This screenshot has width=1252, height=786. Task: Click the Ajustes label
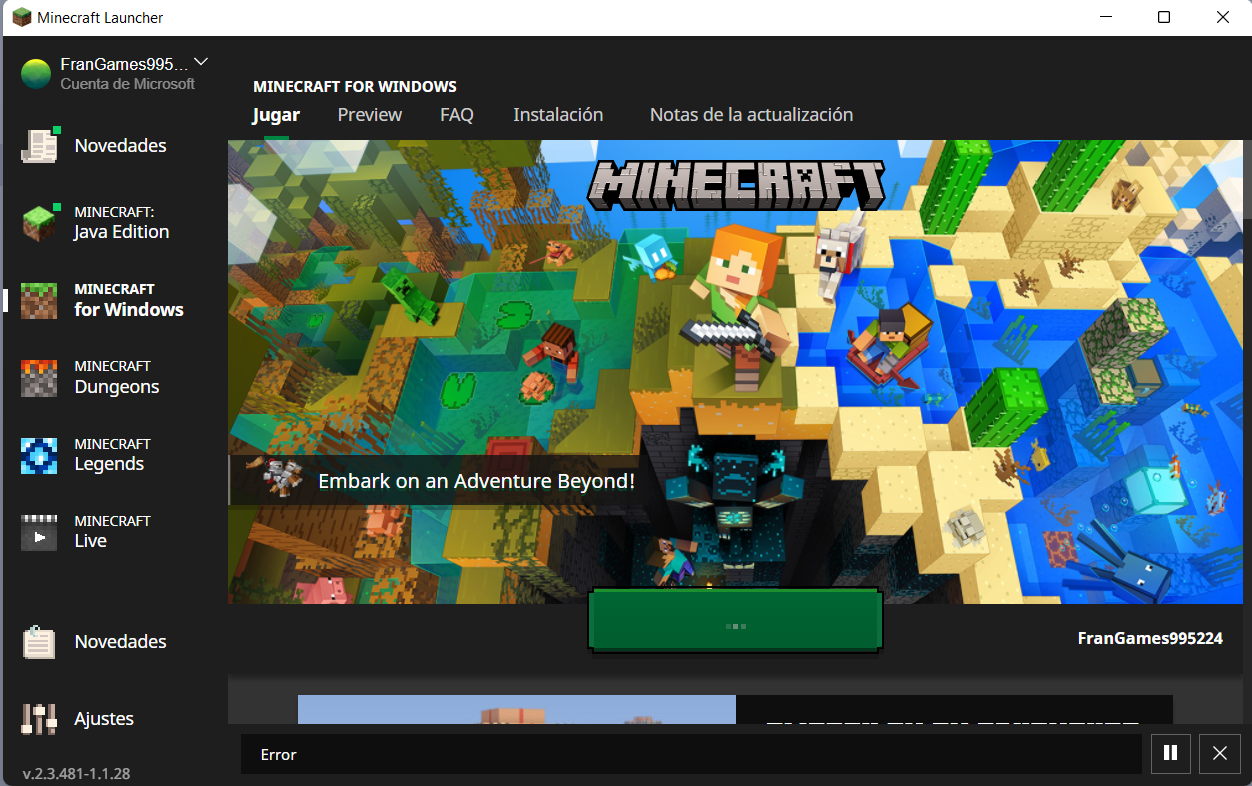click(104, 719)
